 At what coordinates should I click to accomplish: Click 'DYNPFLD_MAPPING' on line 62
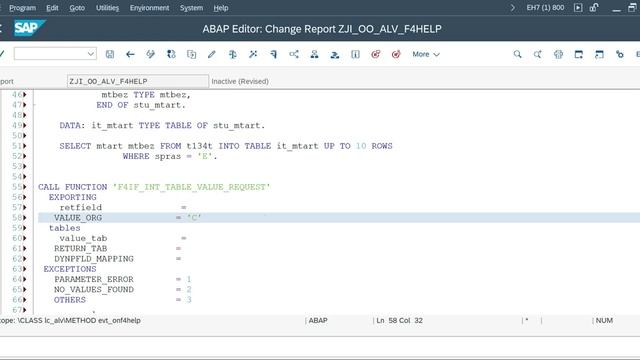coord(94,259)
